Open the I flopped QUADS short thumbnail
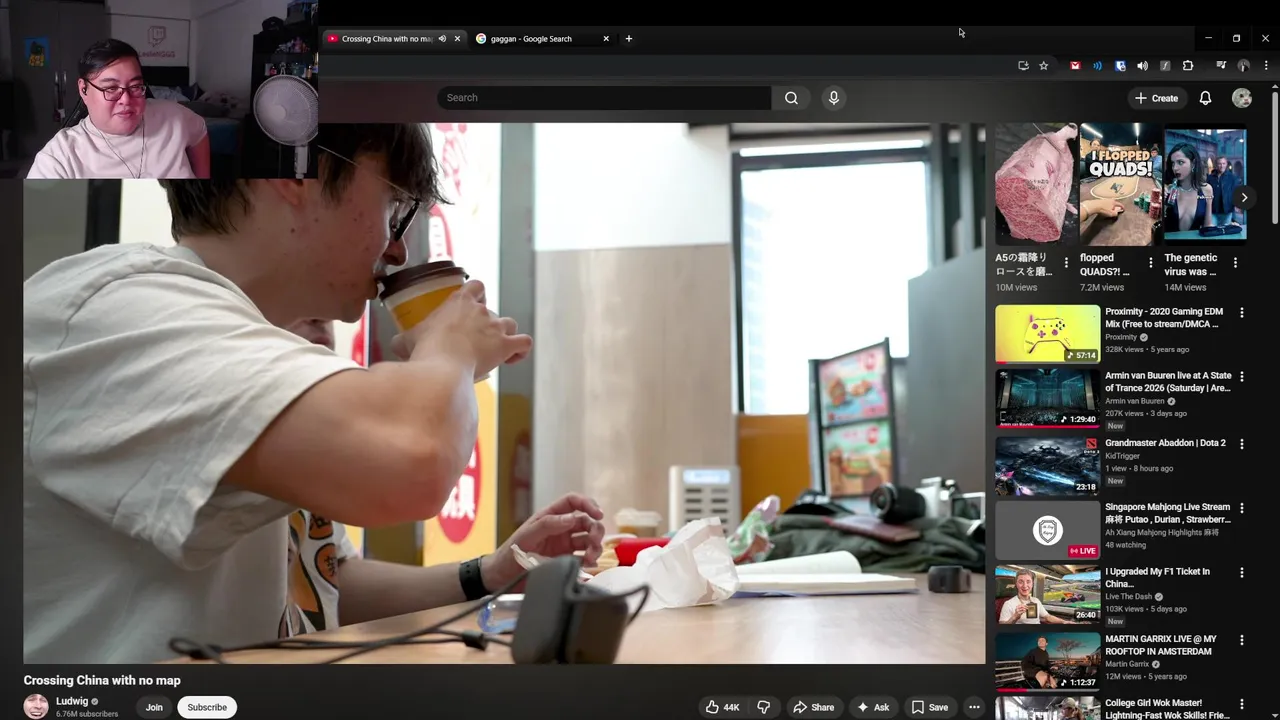 [1120, 184]
